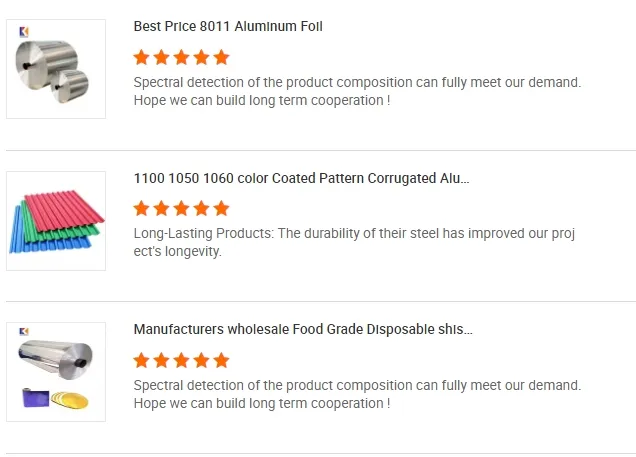The width and height of the screenshot is (636, 457).
Task: Click fifth star of Aluminum Foil rating
Action: click(x=221, y=57)
